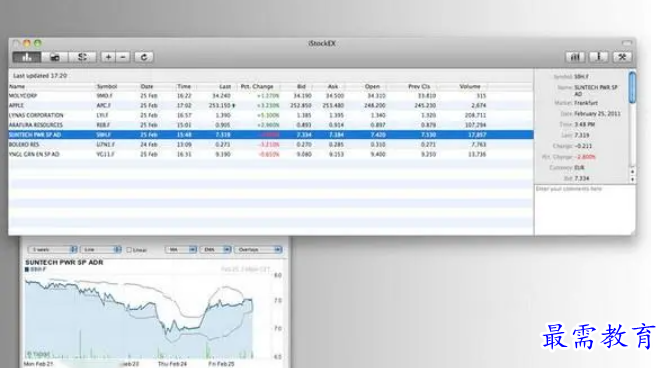Open the portfolio briefcase view in the toolbar
Viewport: 664px width, 368px height.
click(55, 57)
